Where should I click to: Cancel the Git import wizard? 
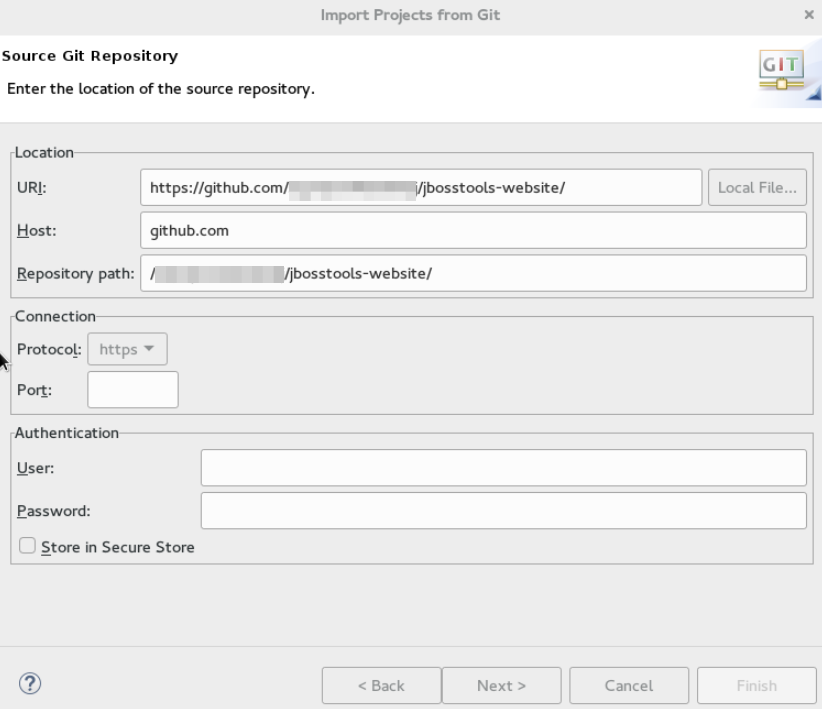point(629,685)
